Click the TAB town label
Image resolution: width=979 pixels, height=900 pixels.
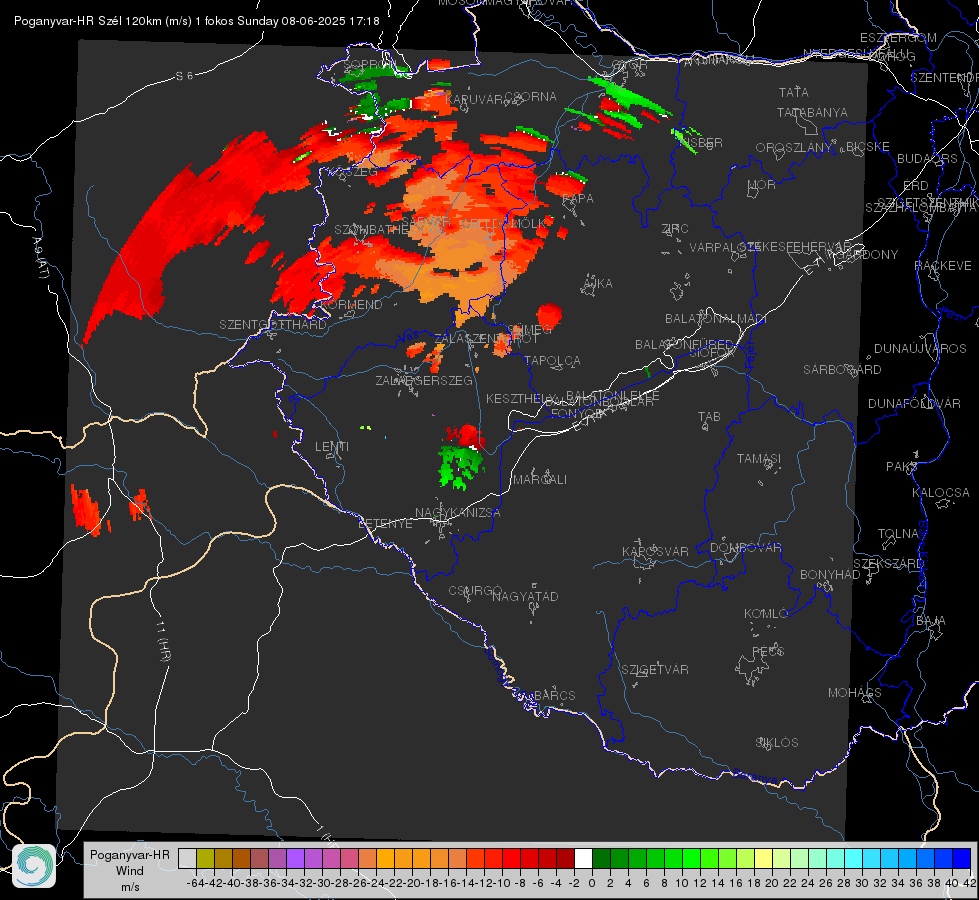click(x=709, y=417)
